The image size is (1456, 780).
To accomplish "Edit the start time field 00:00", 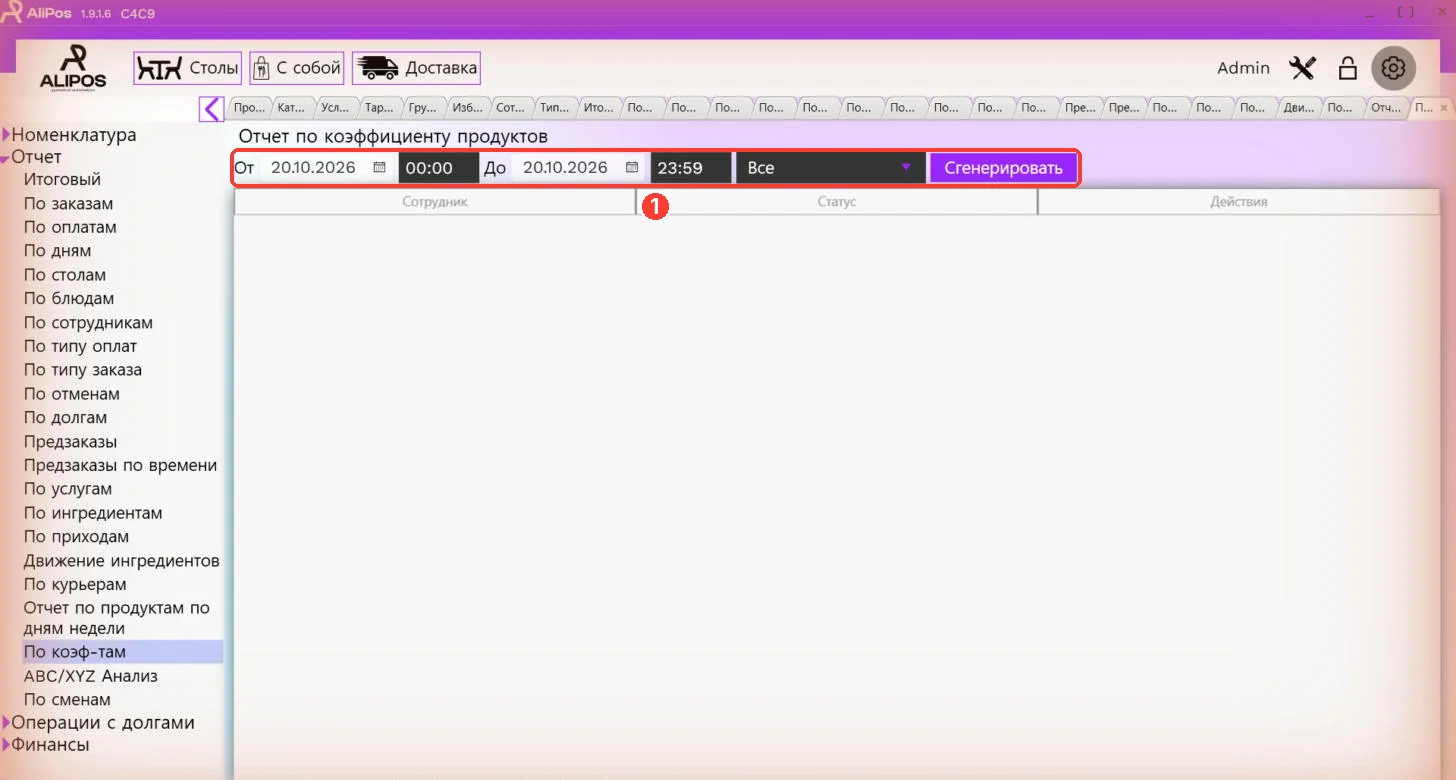I will coord(438,168).
